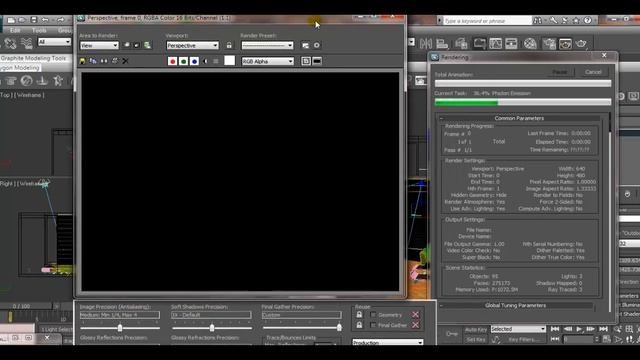Select the Polygon Modeling tab

coord(20,68)
